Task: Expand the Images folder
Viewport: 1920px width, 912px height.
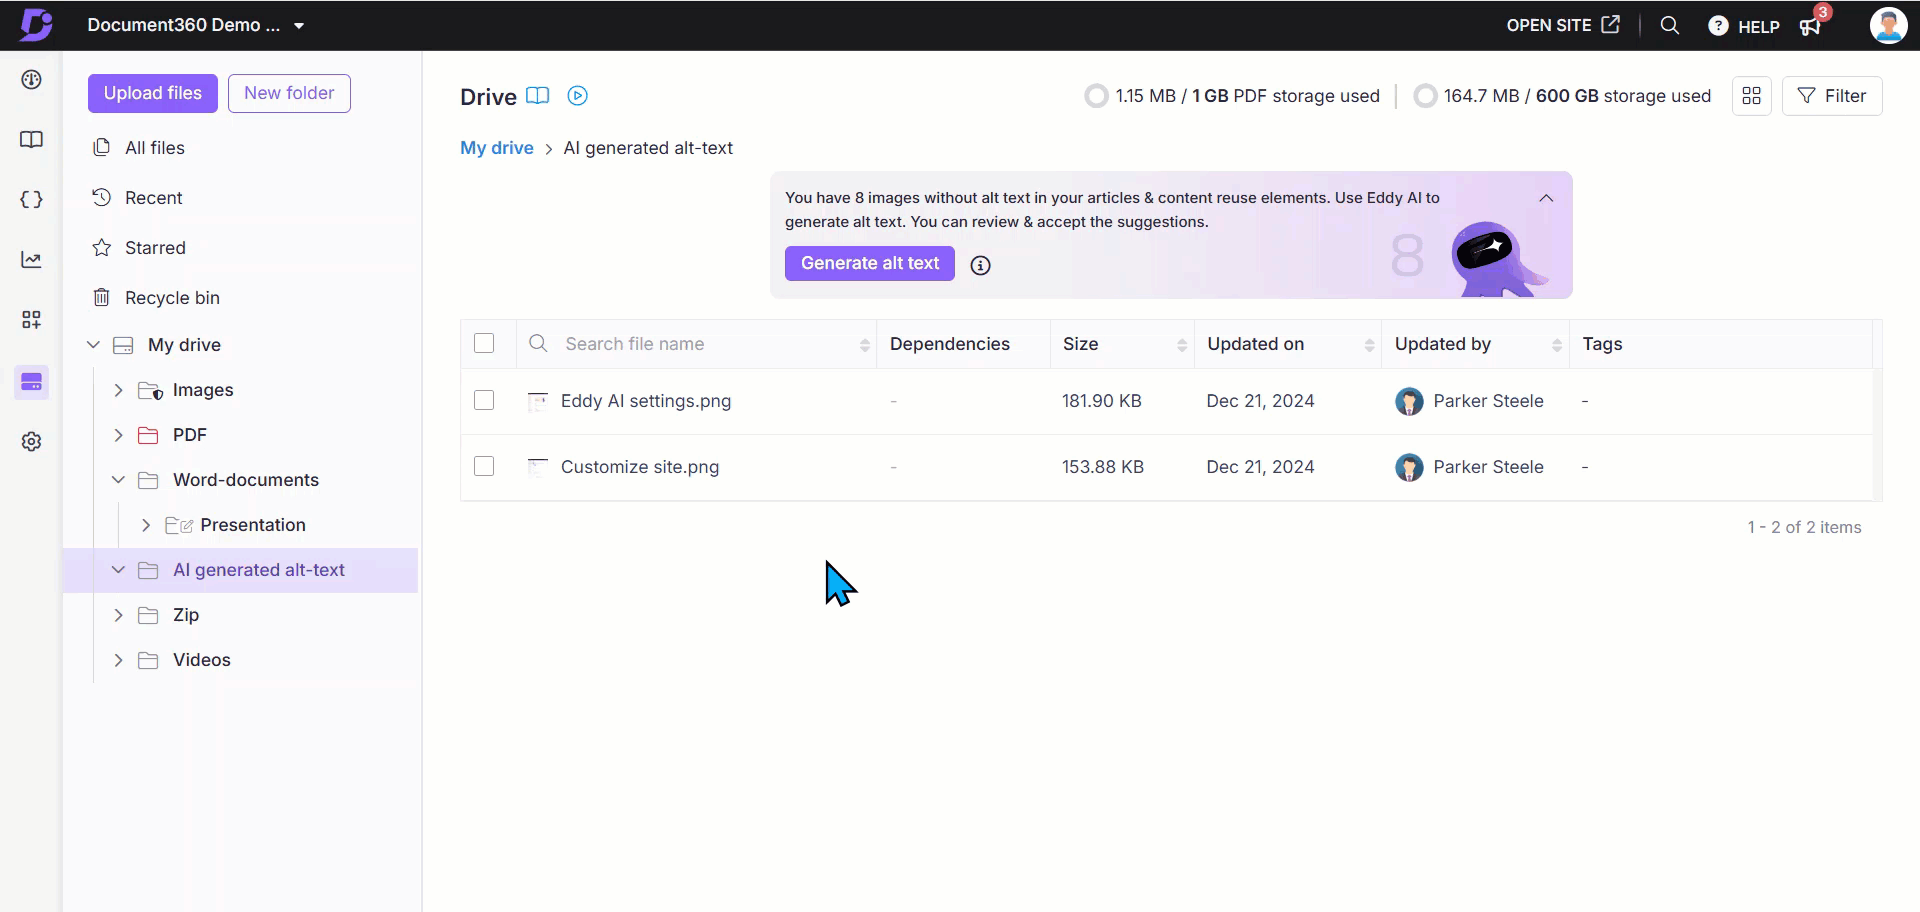Action: (118, 390)
